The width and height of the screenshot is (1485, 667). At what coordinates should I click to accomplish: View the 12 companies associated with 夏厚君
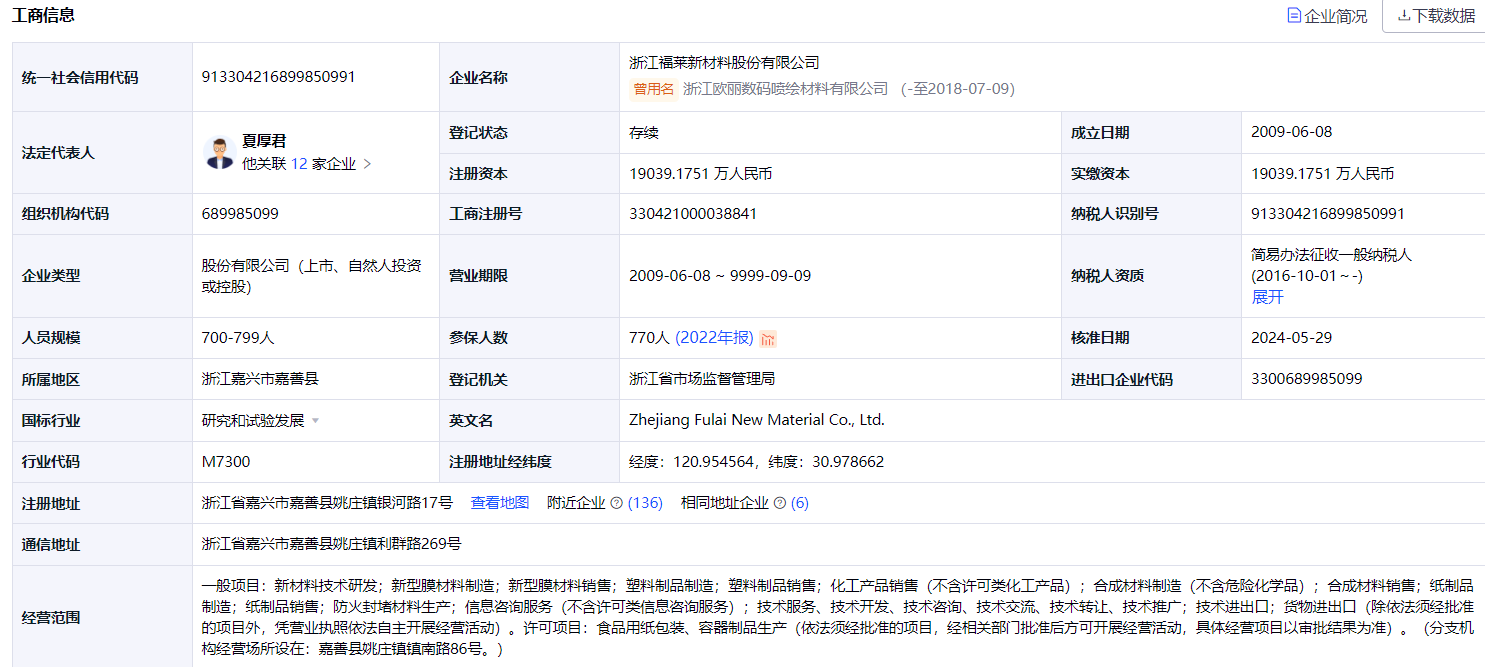(299, 164)
